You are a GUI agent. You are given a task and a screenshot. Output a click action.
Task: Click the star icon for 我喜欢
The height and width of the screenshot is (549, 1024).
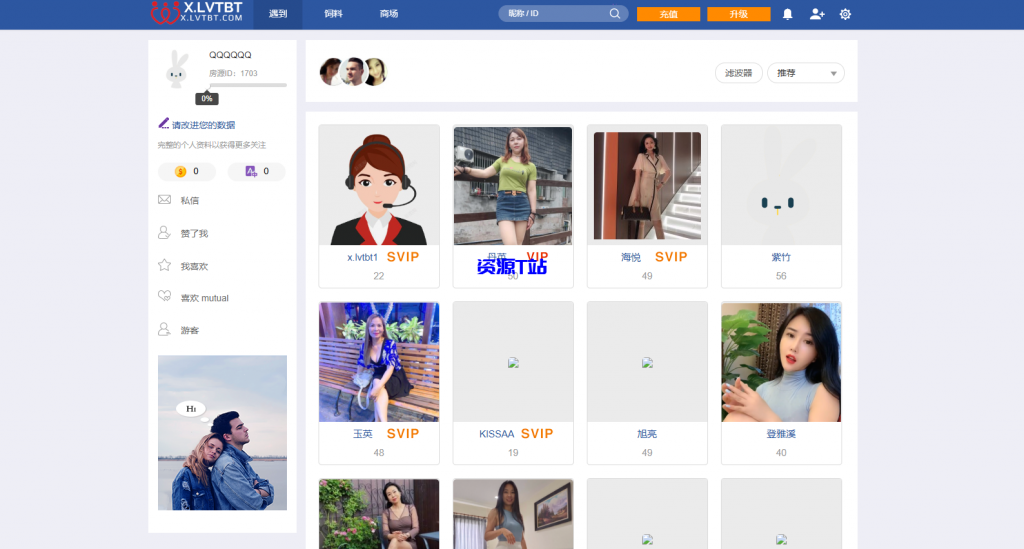(164, 266)
